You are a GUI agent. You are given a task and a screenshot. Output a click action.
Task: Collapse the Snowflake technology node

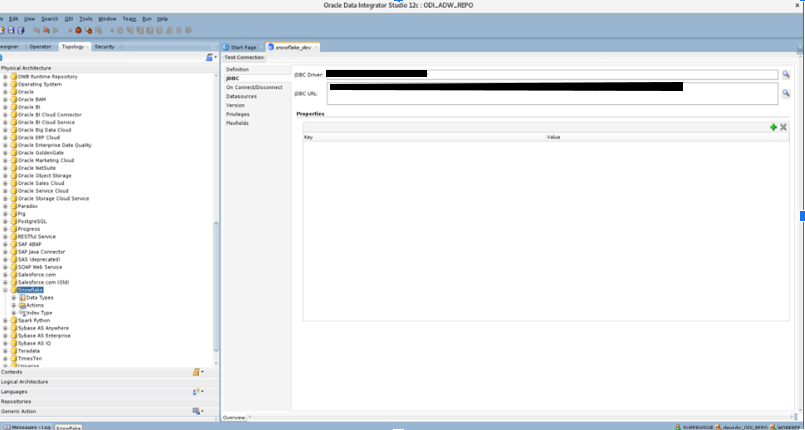point(6,290)
